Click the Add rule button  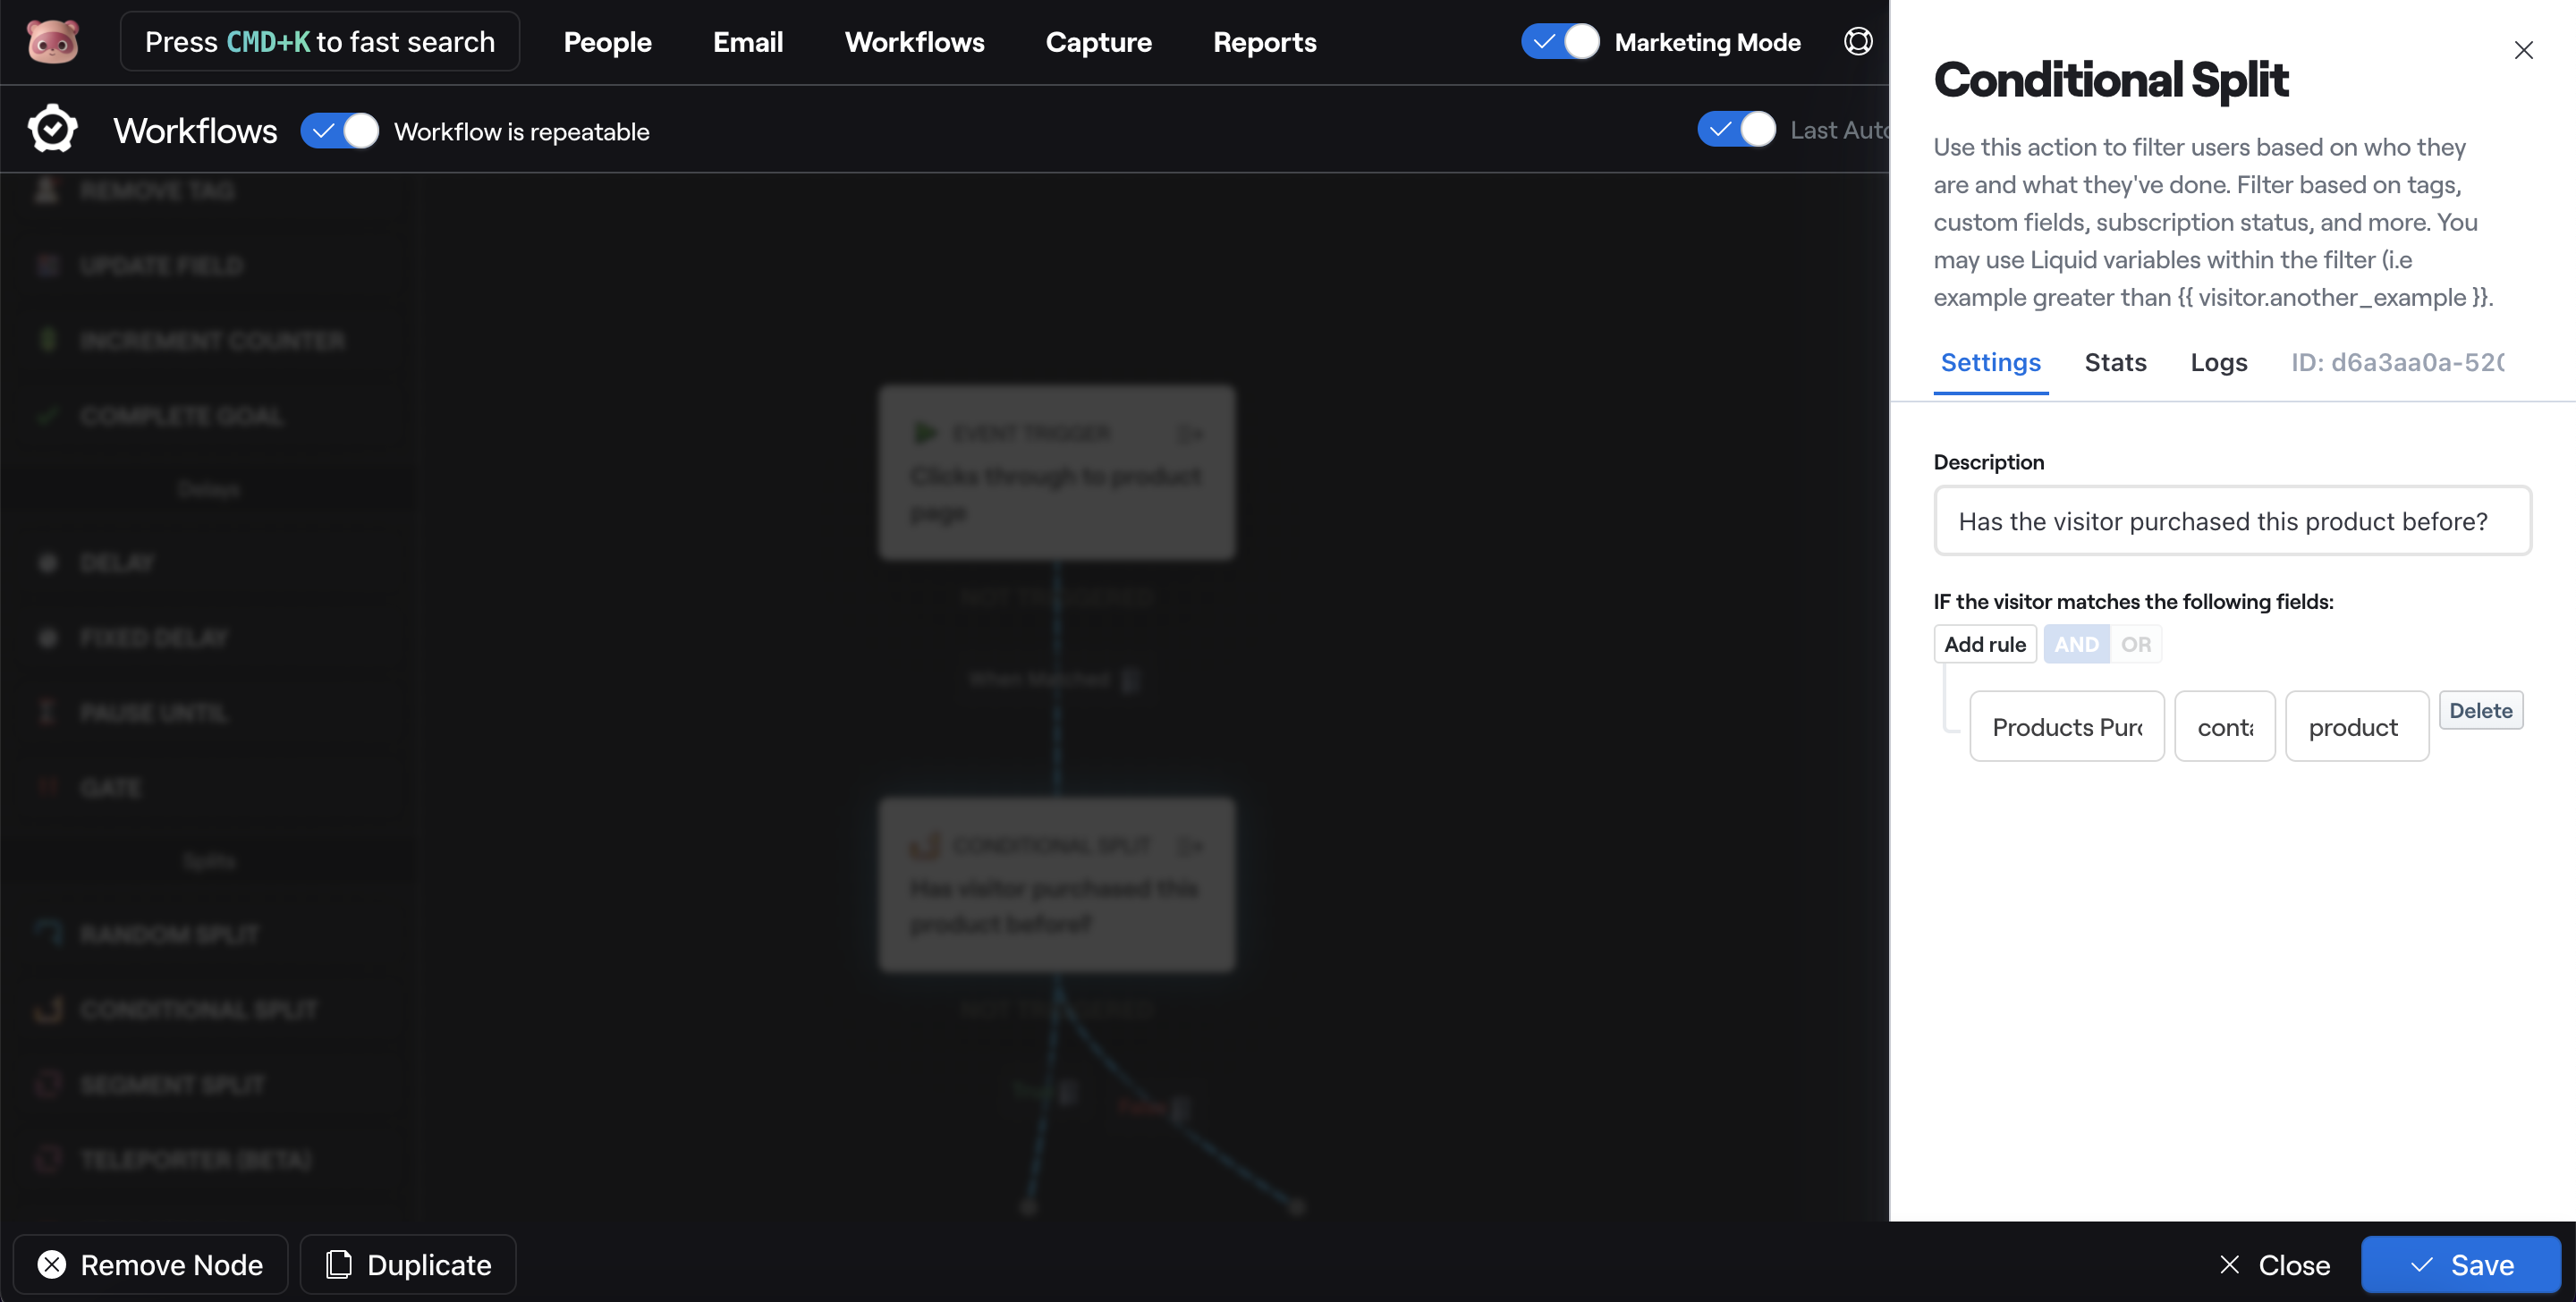(x=1984, y=644)
